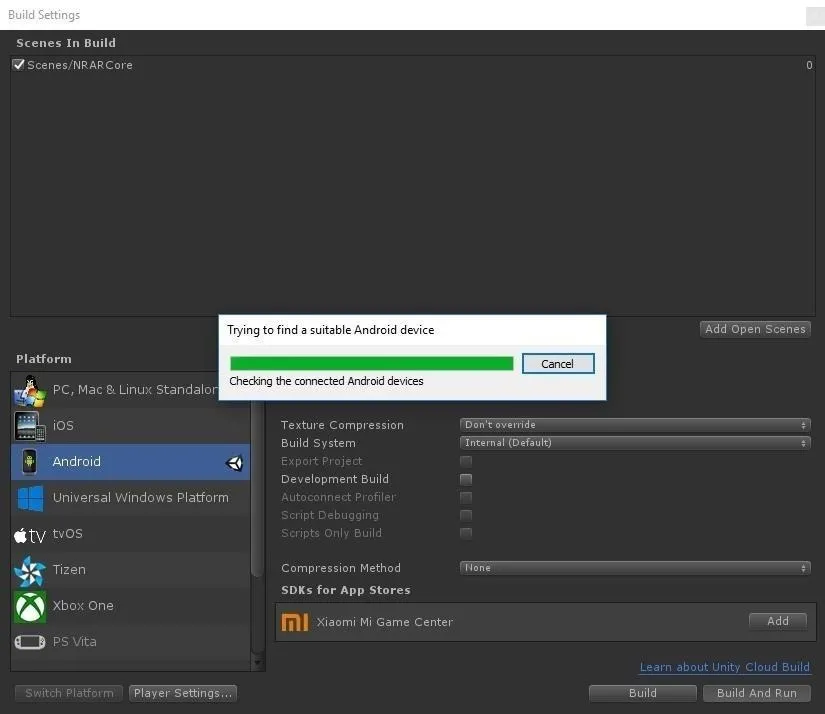Select tvOS in the platform list
825x714 pixels.
point(130,534)
